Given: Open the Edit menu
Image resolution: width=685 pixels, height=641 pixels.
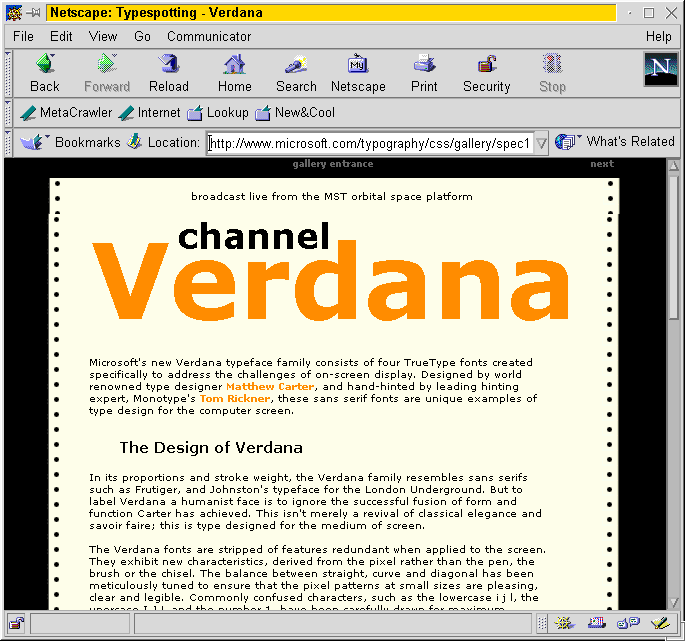Looking at the screenshot, I should point(61,36).
